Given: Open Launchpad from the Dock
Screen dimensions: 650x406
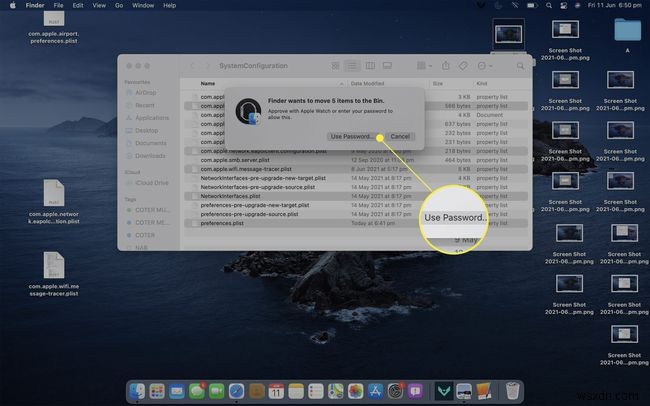Looking at the screenshot, I should tap(157, 391).
